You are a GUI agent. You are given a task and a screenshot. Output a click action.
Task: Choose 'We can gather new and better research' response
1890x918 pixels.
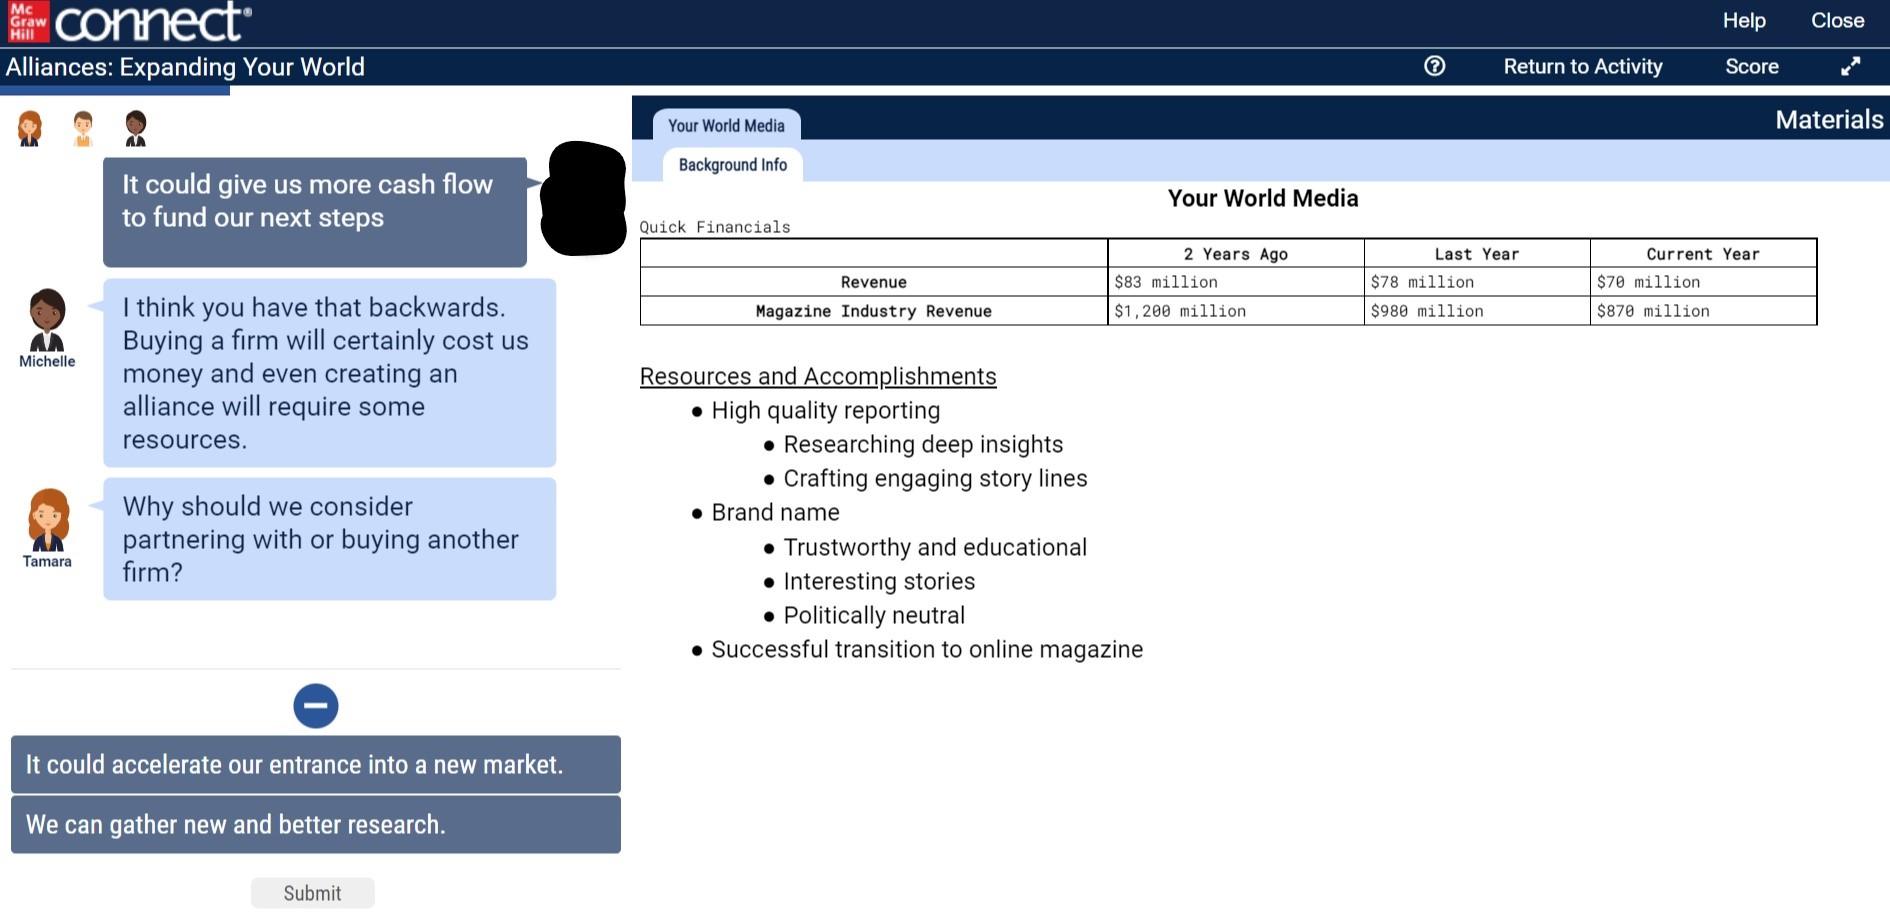click(x=316, y=825)
